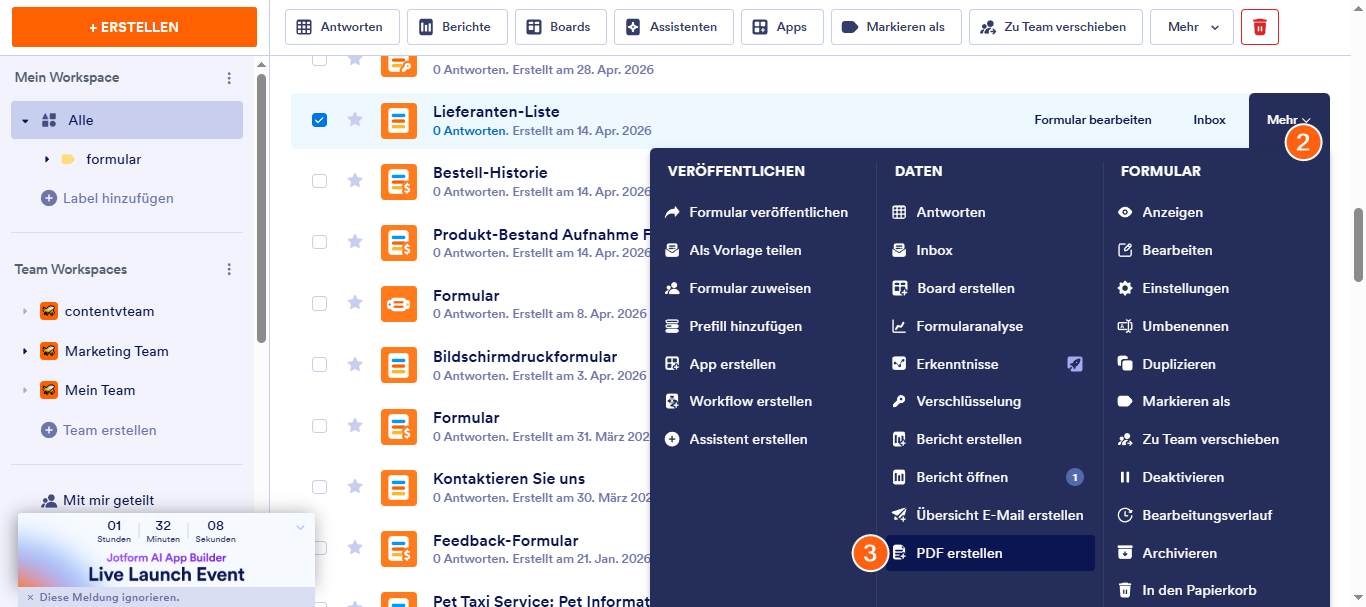Image resolution: width=1366 pixels, height=607 pixels.
Task: Star the Feedback-Formular form
Action: pos(354,548)
